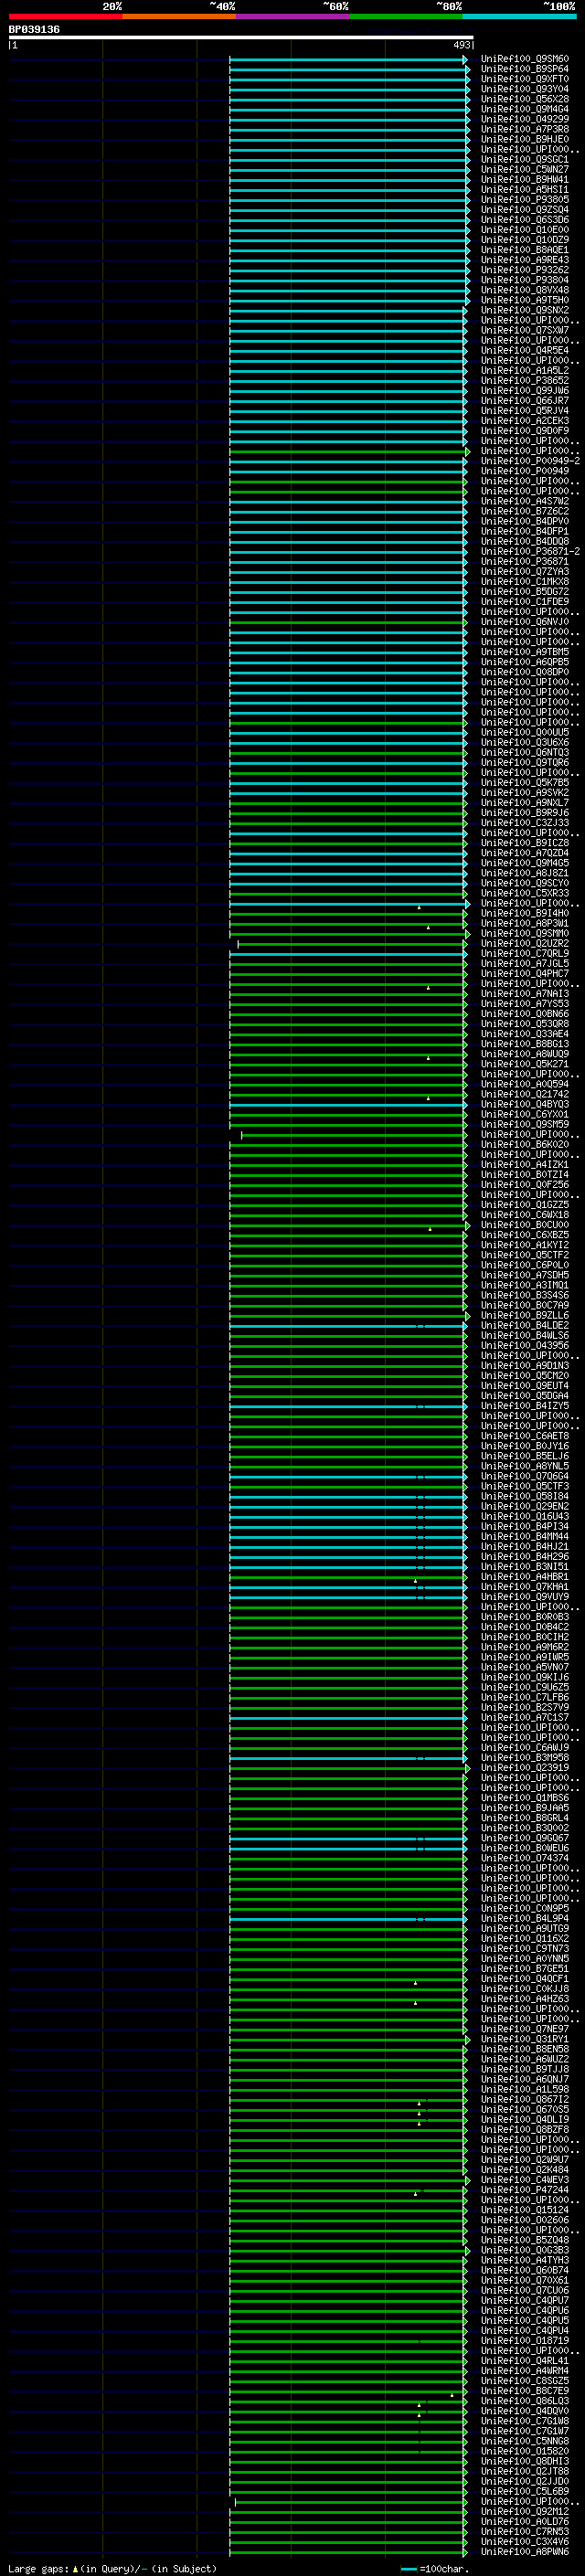Open hit UniRef100_Q93Y04
This screenshot has width=585, height=2576.
pyautogui.click(x=524, y=89)
